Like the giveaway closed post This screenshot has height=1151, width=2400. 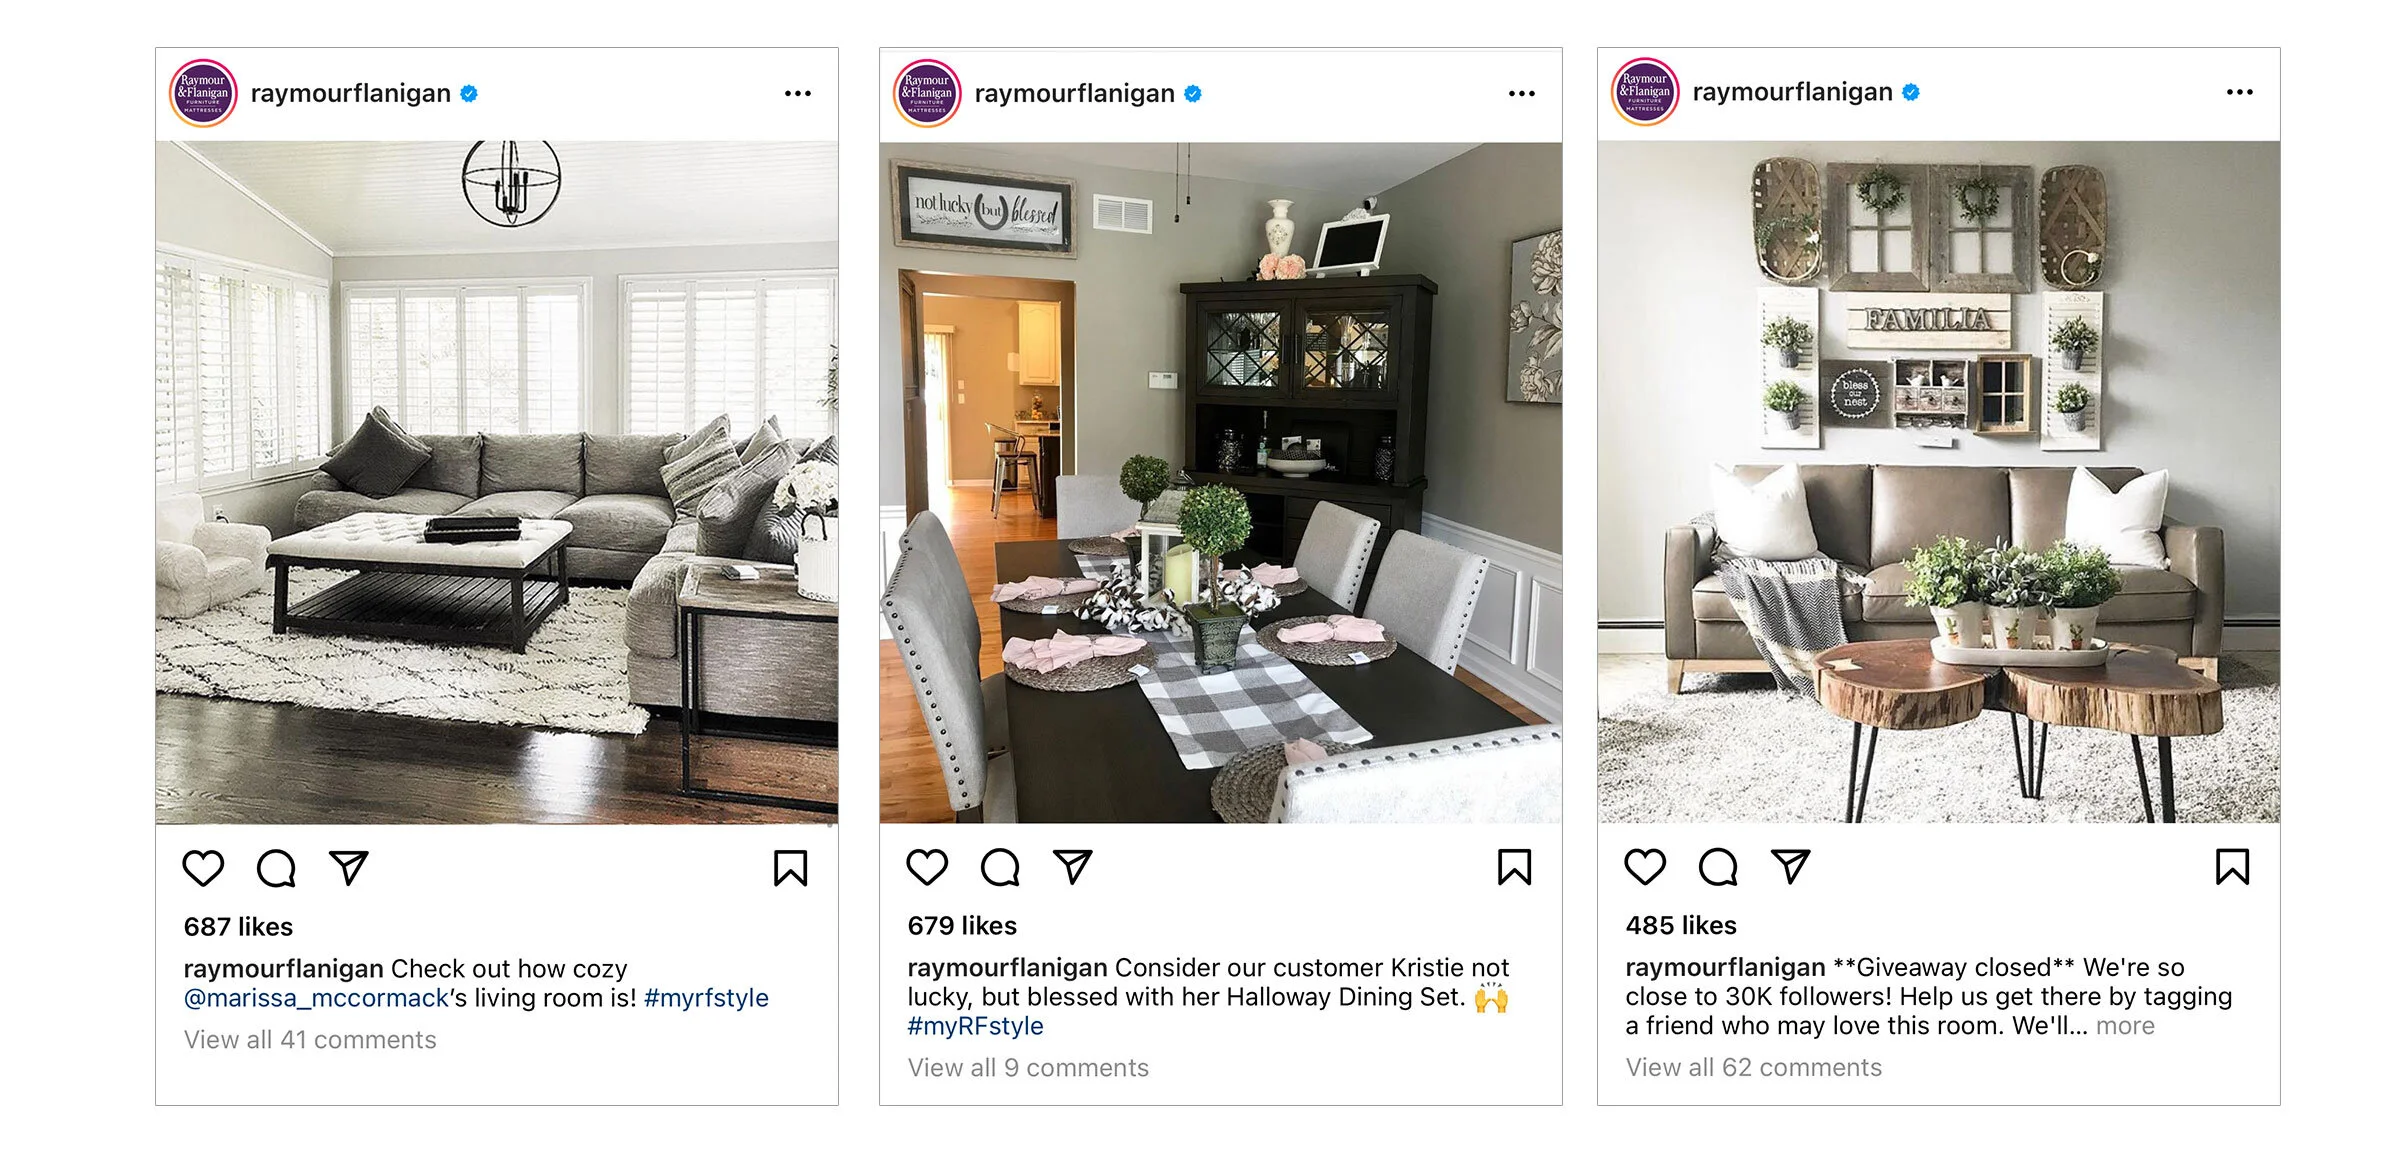tap(1645, 867)
